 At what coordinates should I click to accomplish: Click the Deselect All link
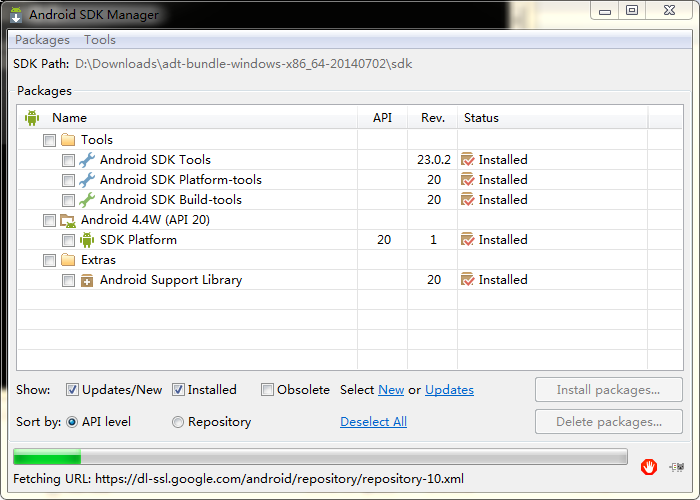pos(373,422)
